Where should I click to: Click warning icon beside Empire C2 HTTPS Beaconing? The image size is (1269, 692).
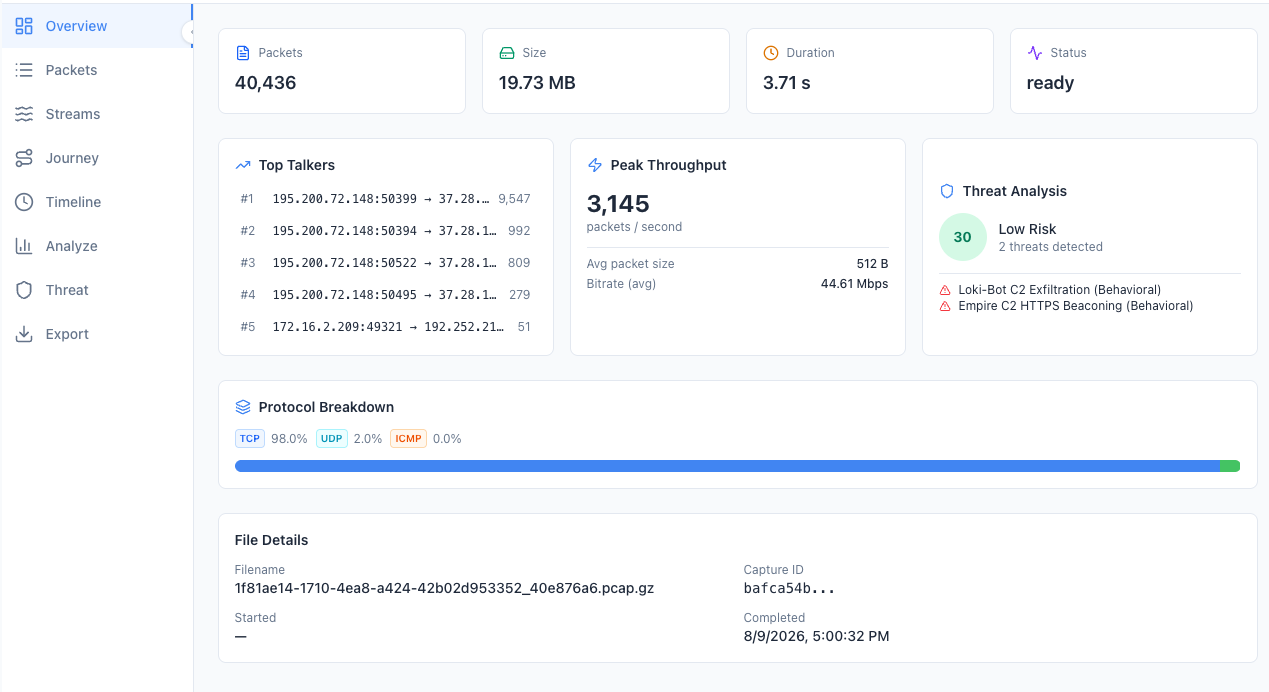[945, 306]
